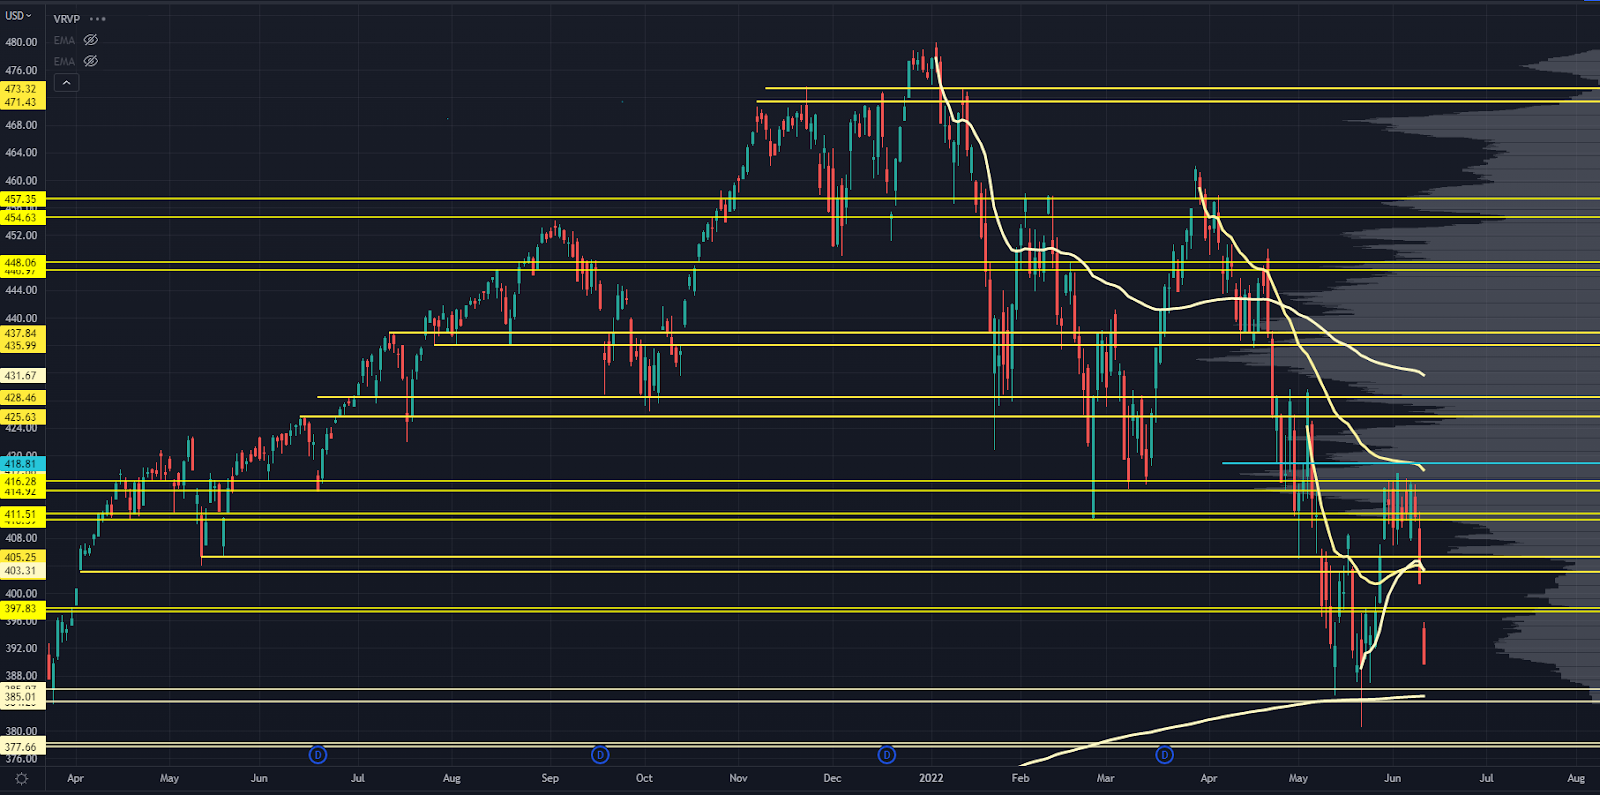Select the 405.25 yellow price label
This screenshot has height=795, width=1600.
click(21, 557)
